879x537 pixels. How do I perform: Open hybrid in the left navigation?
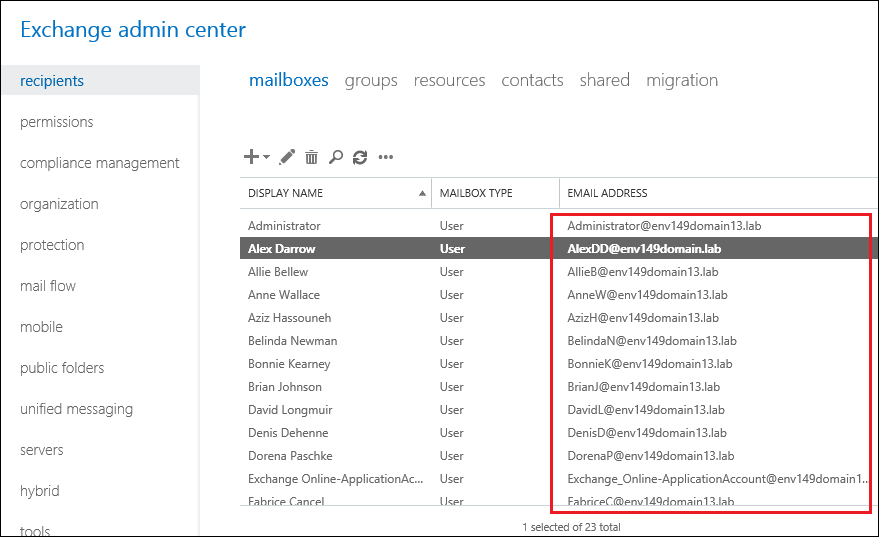click(40, 490)
